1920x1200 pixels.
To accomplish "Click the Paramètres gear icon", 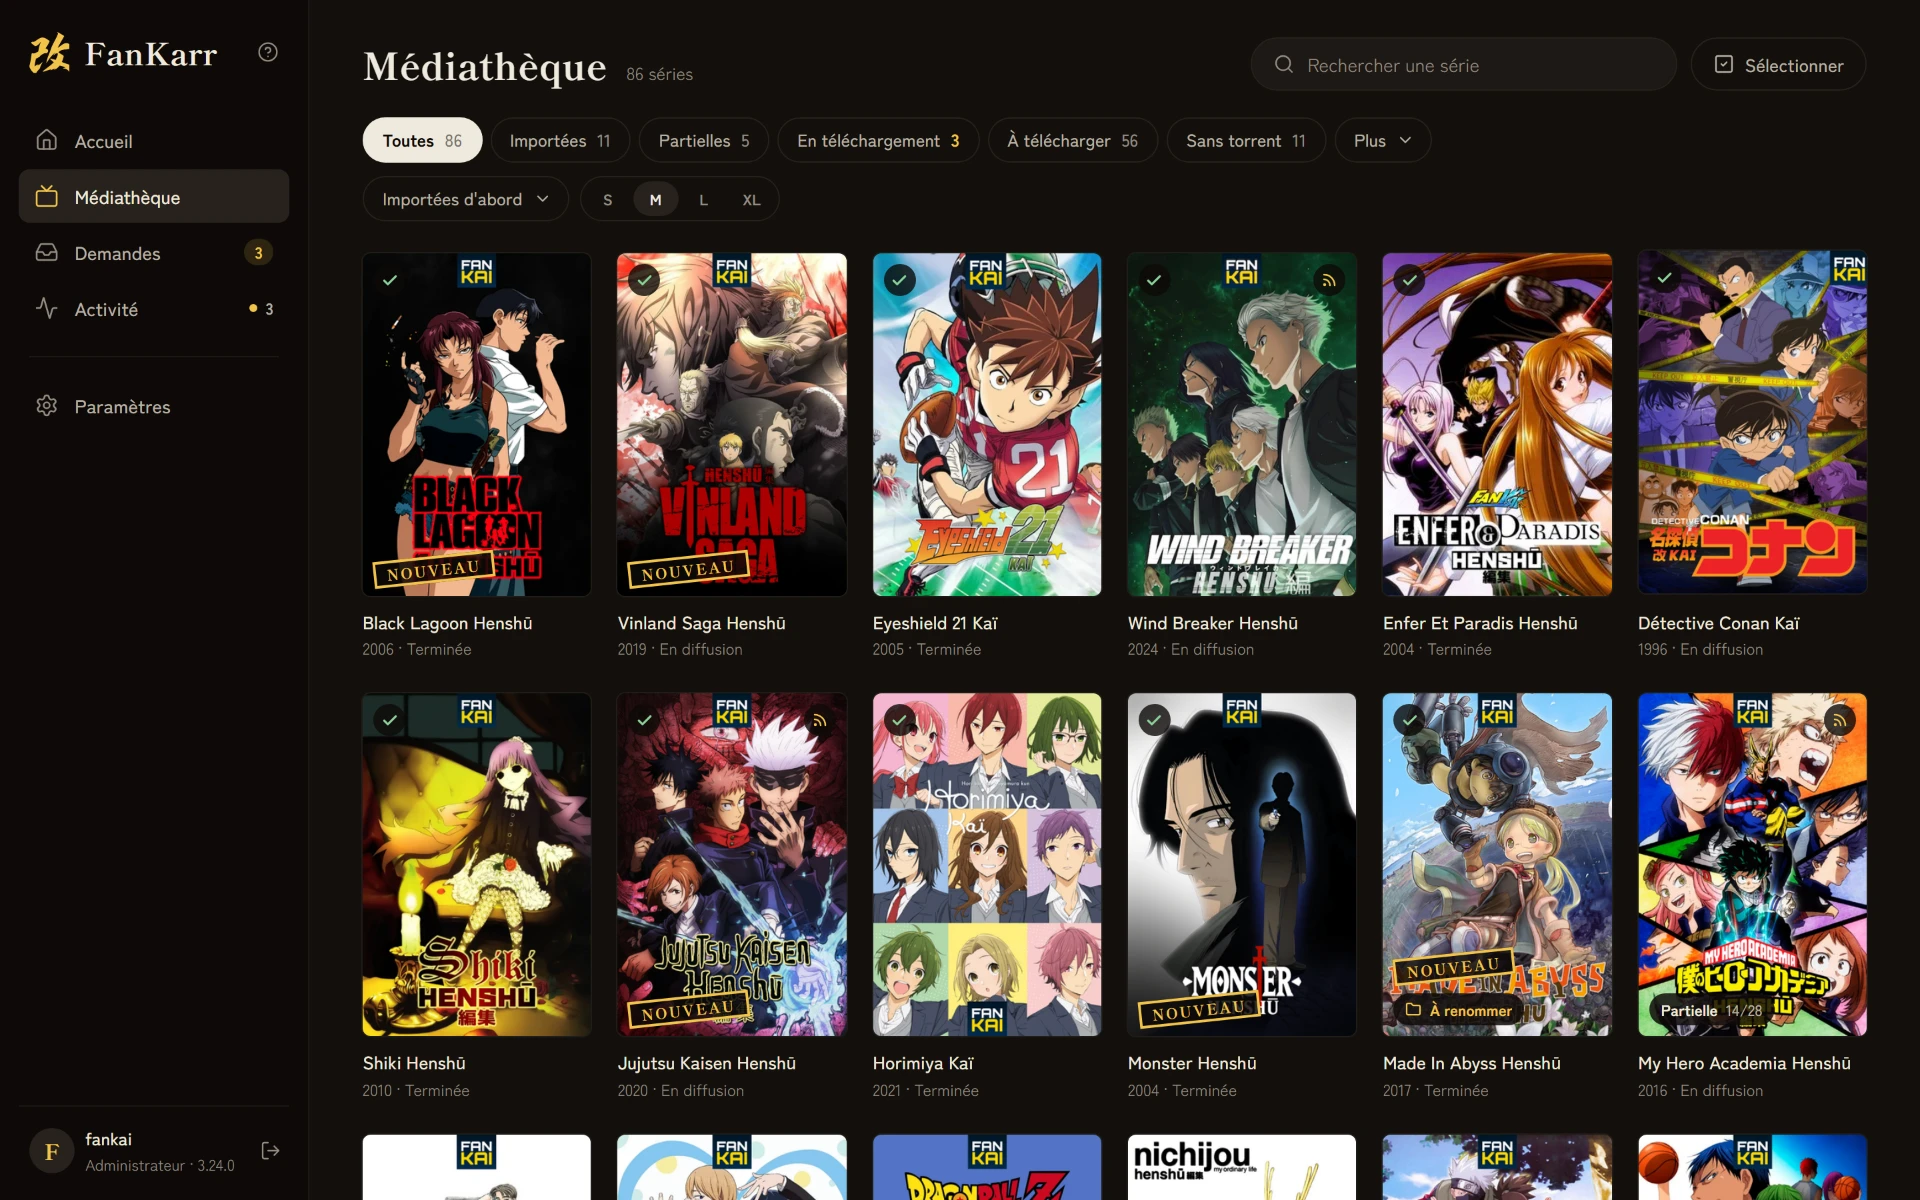I will tap(47, 405).
